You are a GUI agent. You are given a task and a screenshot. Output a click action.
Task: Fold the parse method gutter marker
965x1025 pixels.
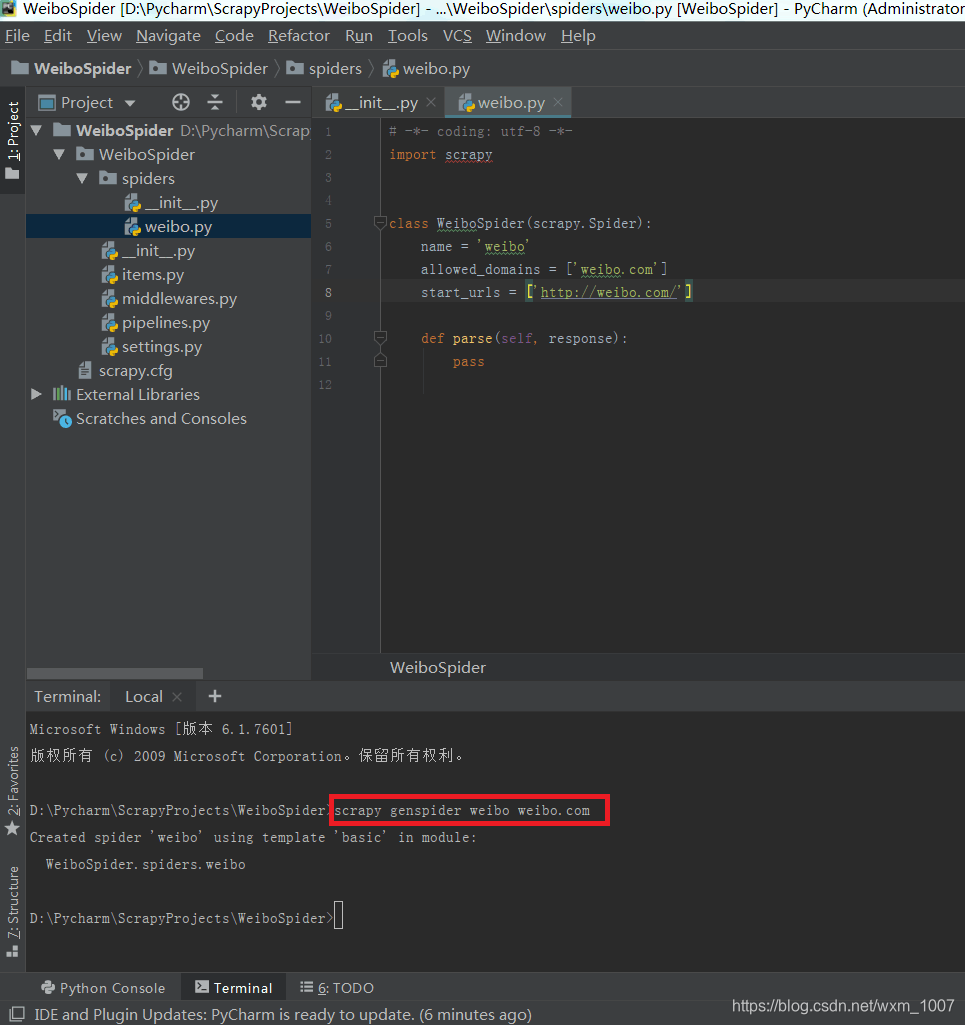[x=380, y=338]
